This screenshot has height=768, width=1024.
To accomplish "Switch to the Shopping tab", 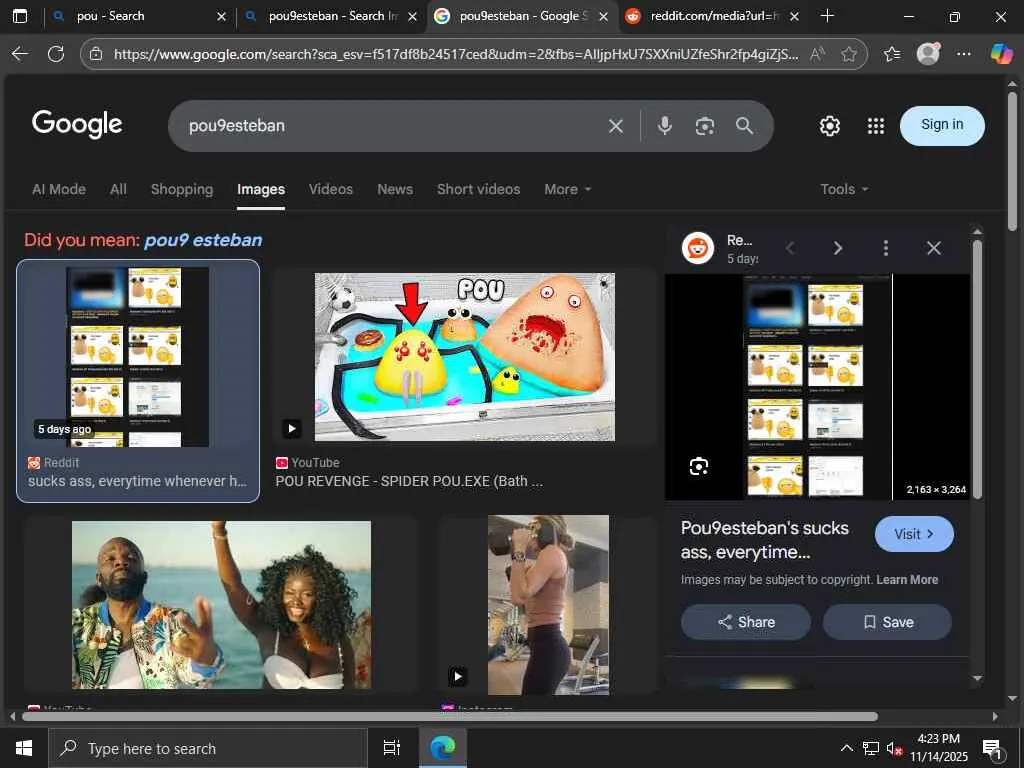I will click(x=182, y=189).
